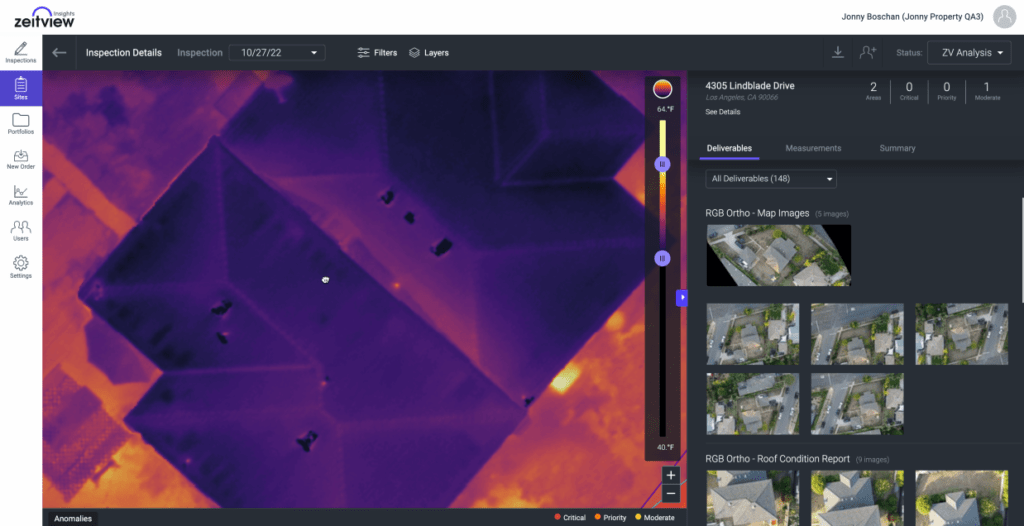The width and height of the screenshot is (1024, 526).
Task: Zoom in with the plus button
Action: (x=671, y=475)
